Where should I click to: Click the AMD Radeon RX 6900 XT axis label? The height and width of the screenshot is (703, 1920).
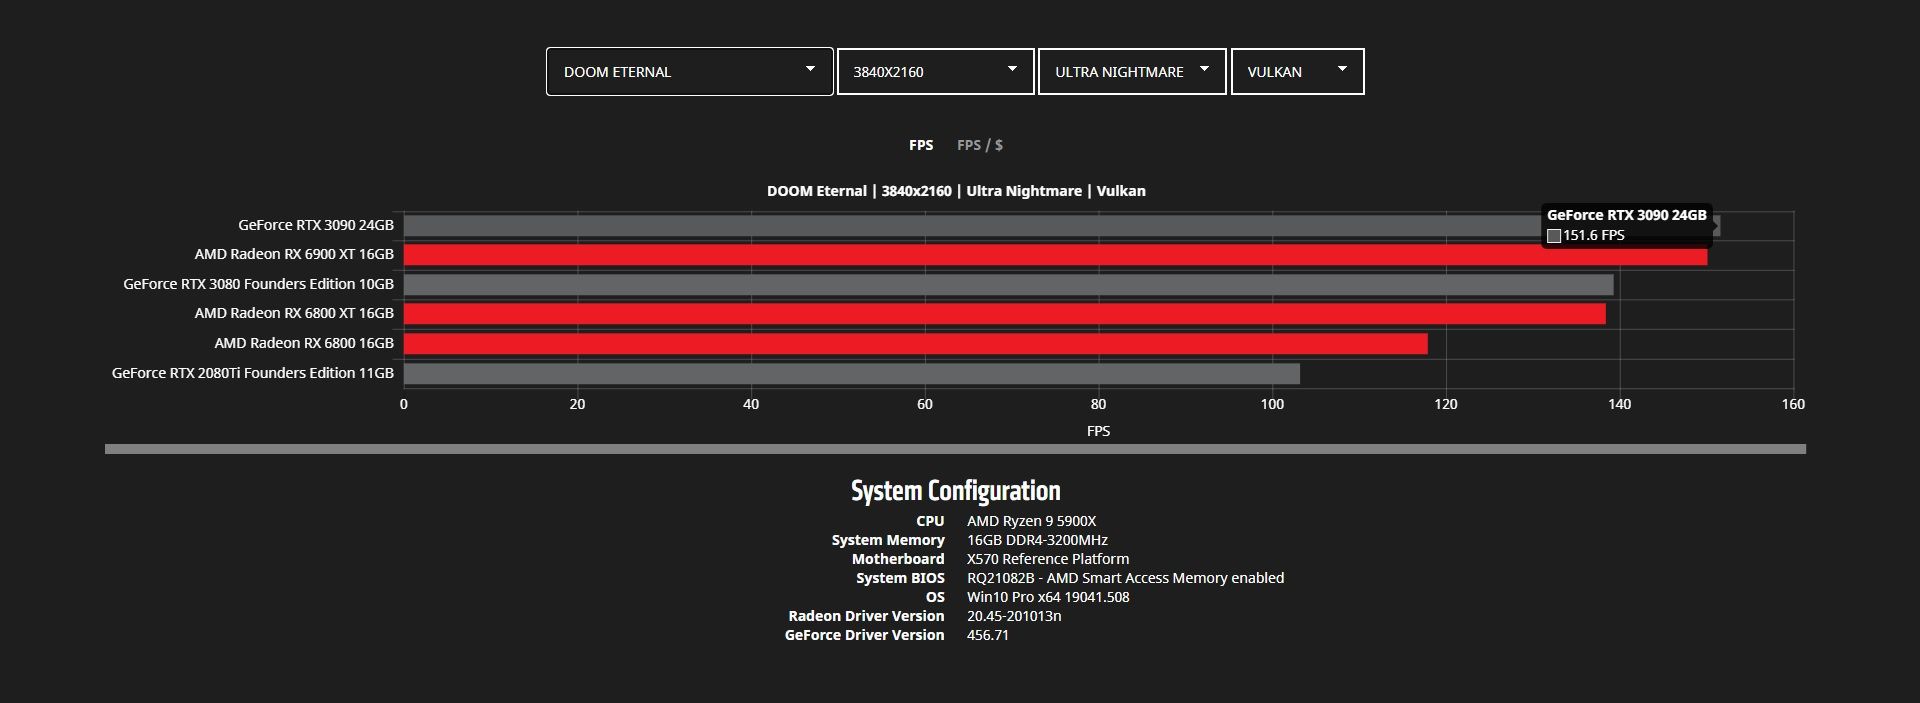click(x=294, y=255)
